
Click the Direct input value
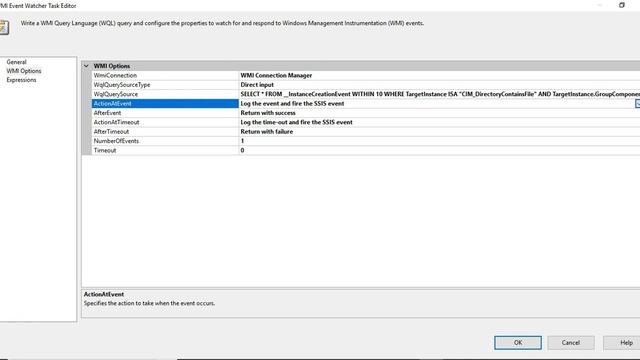(257, 85)
